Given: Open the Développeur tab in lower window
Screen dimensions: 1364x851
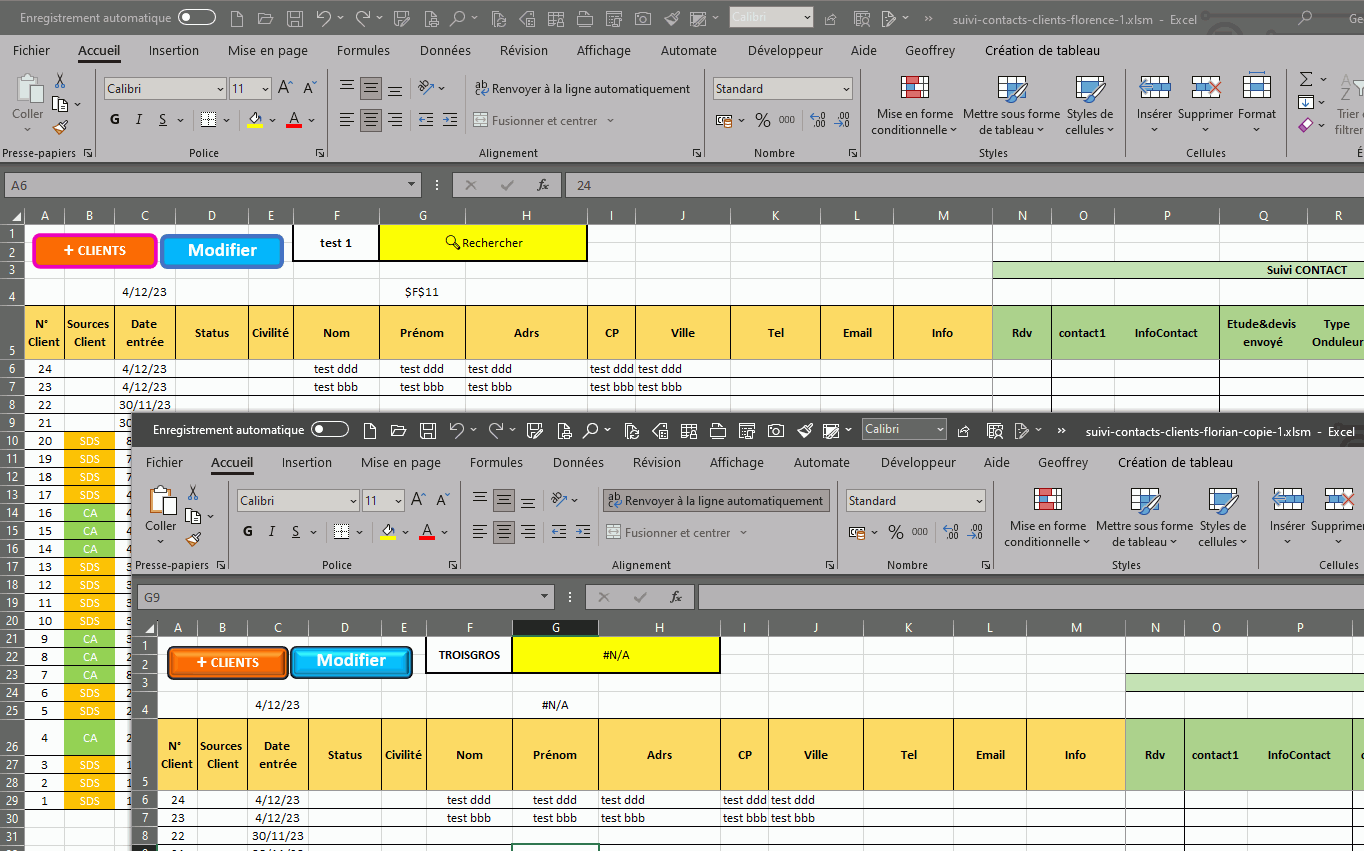Looking at the screenshot, I should pyautogui.click(x=917, y=463).
